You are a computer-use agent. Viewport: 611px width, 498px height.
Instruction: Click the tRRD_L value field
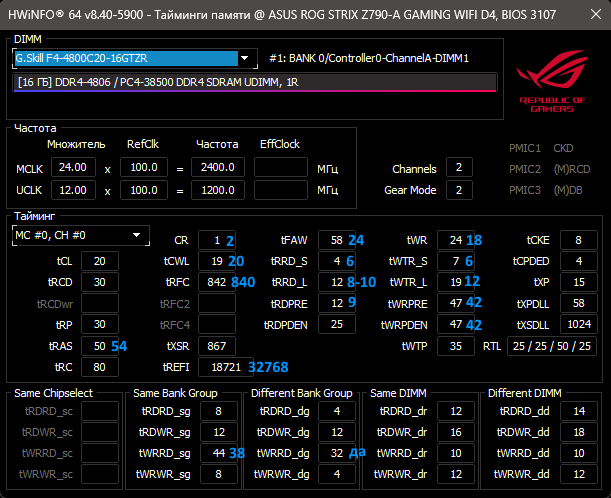pyautogui.click(x=337, y=282)
